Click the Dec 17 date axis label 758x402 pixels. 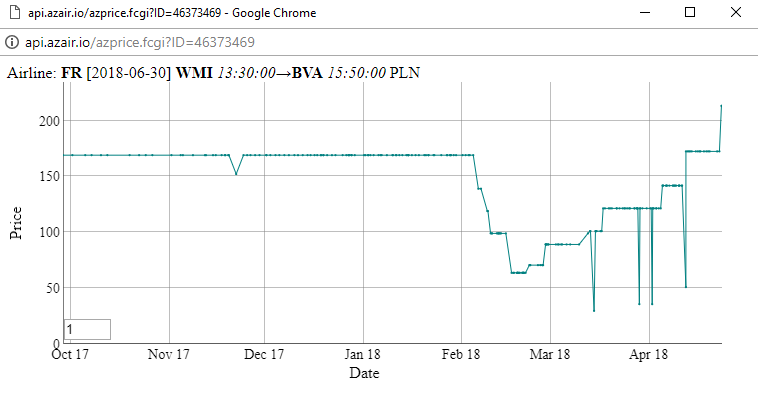[264, 354]
